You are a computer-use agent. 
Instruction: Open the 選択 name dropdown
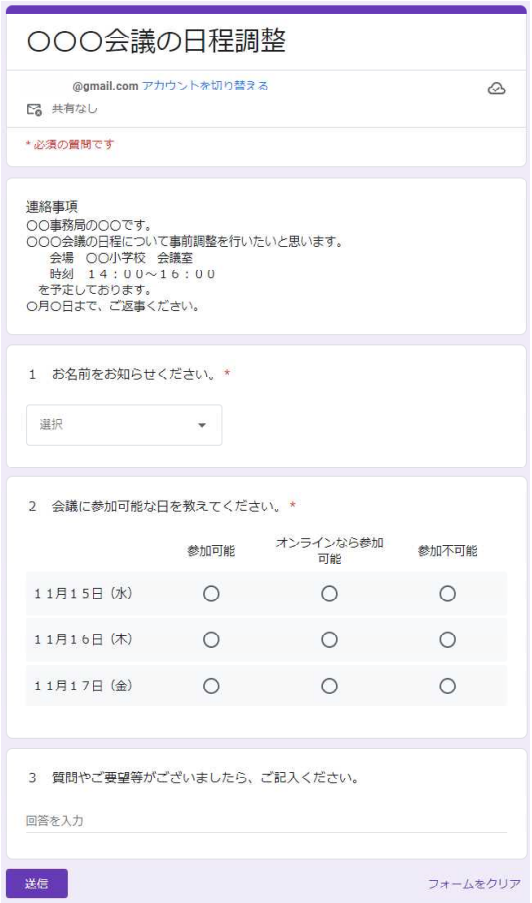(124, 425)
